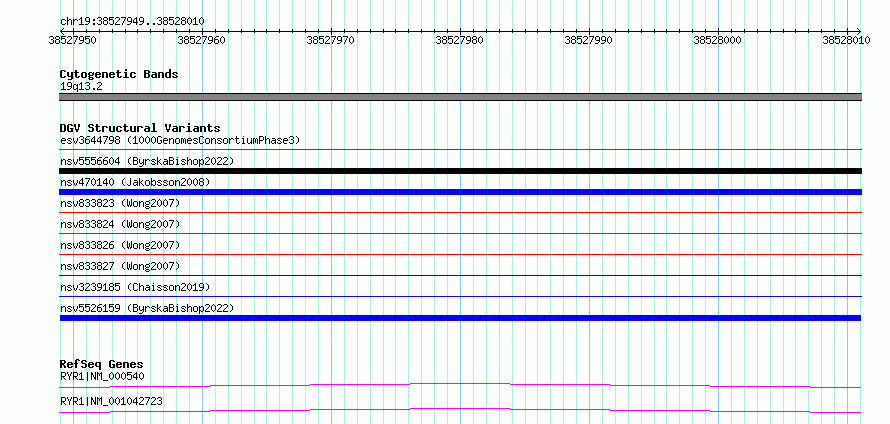The width and height of the screenshot is (890, 424).
Task: Click ruler position 38527960
Action: pyautogui.click(x=201, y=40)
